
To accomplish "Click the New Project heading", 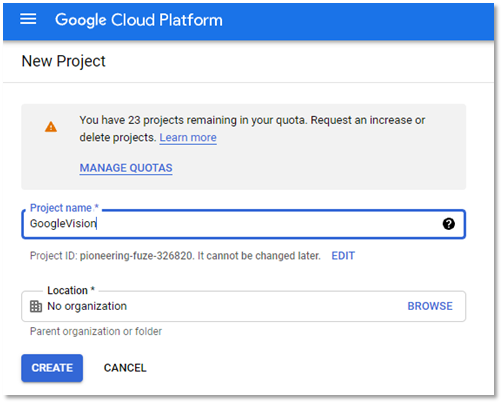I will (63, 61).
